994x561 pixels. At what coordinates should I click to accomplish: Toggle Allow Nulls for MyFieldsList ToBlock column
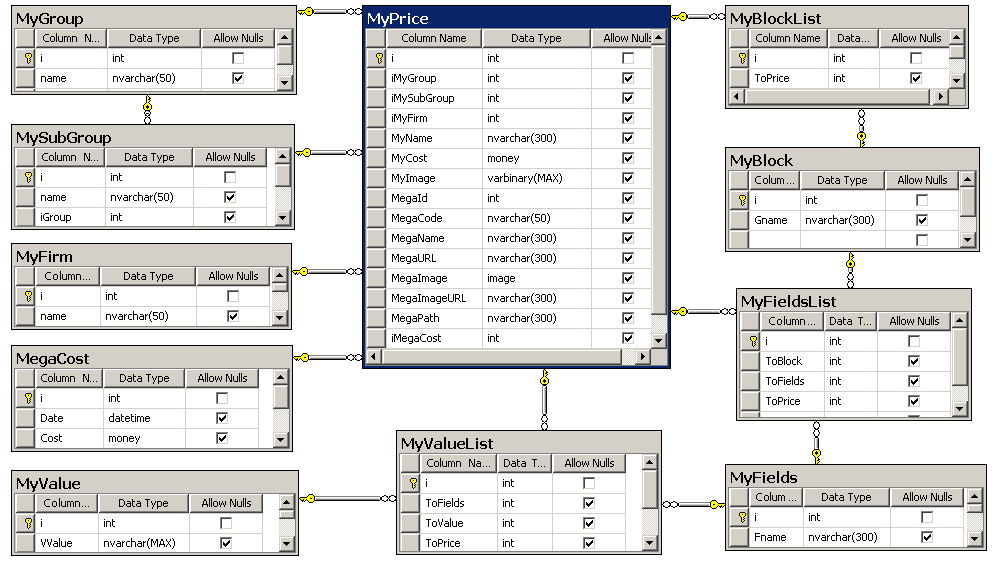click(913, 361)
